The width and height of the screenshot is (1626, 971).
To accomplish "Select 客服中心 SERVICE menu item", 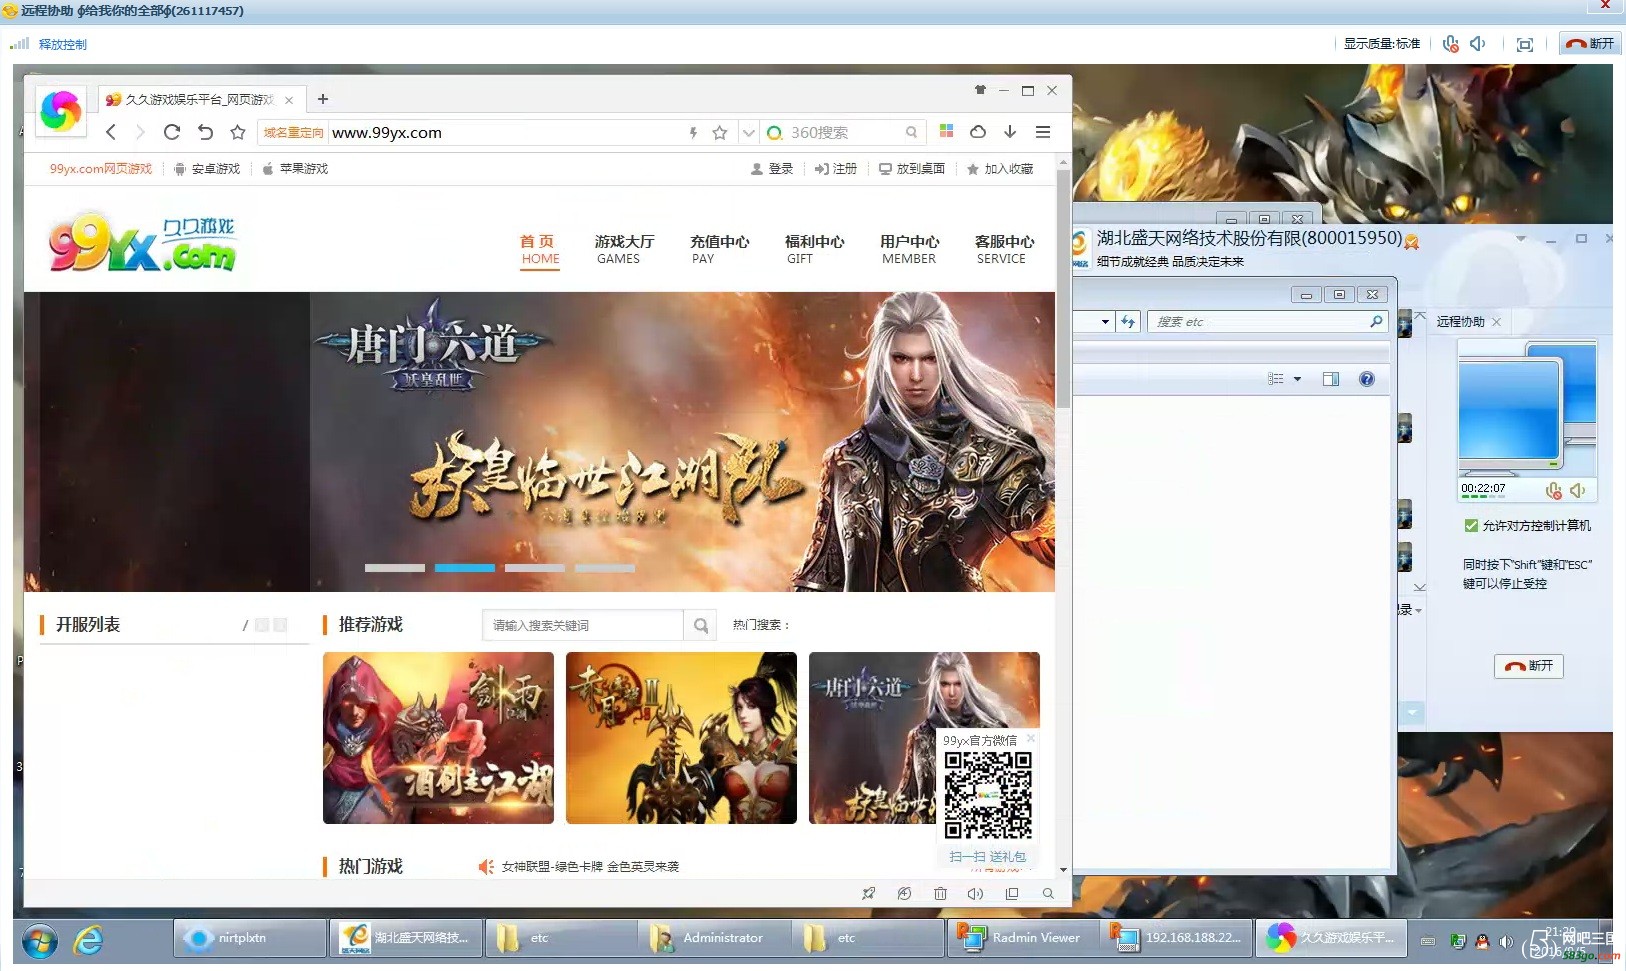I will [1004, 249].
